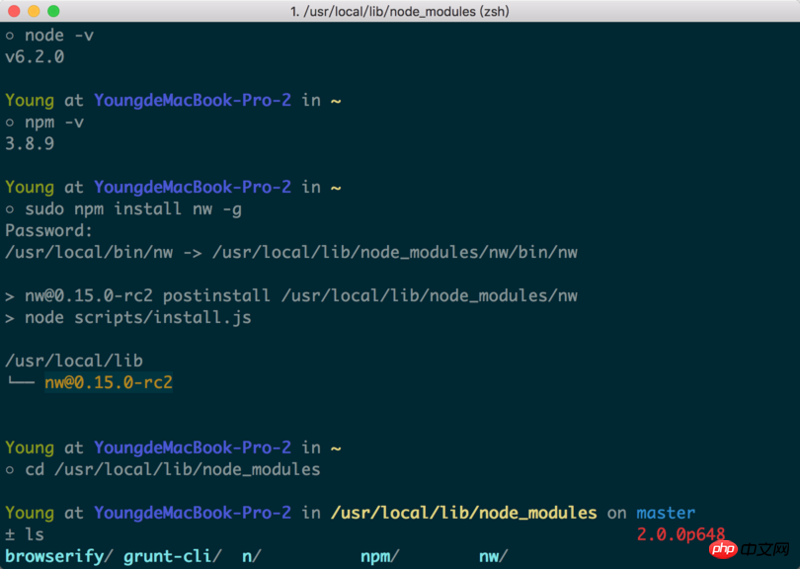Click 'node scripts/install.js' line

point(128,317)
